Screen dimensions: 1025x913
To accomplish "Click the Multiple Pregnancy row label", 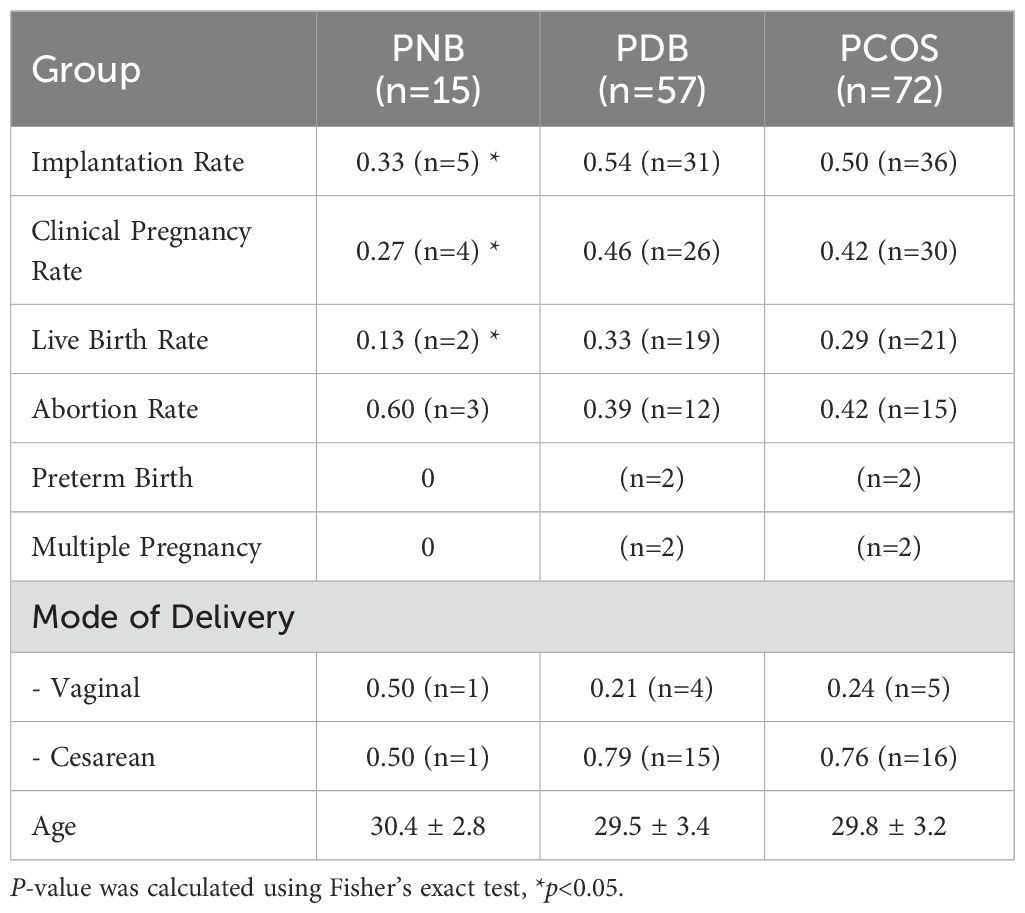I will 146,547.
